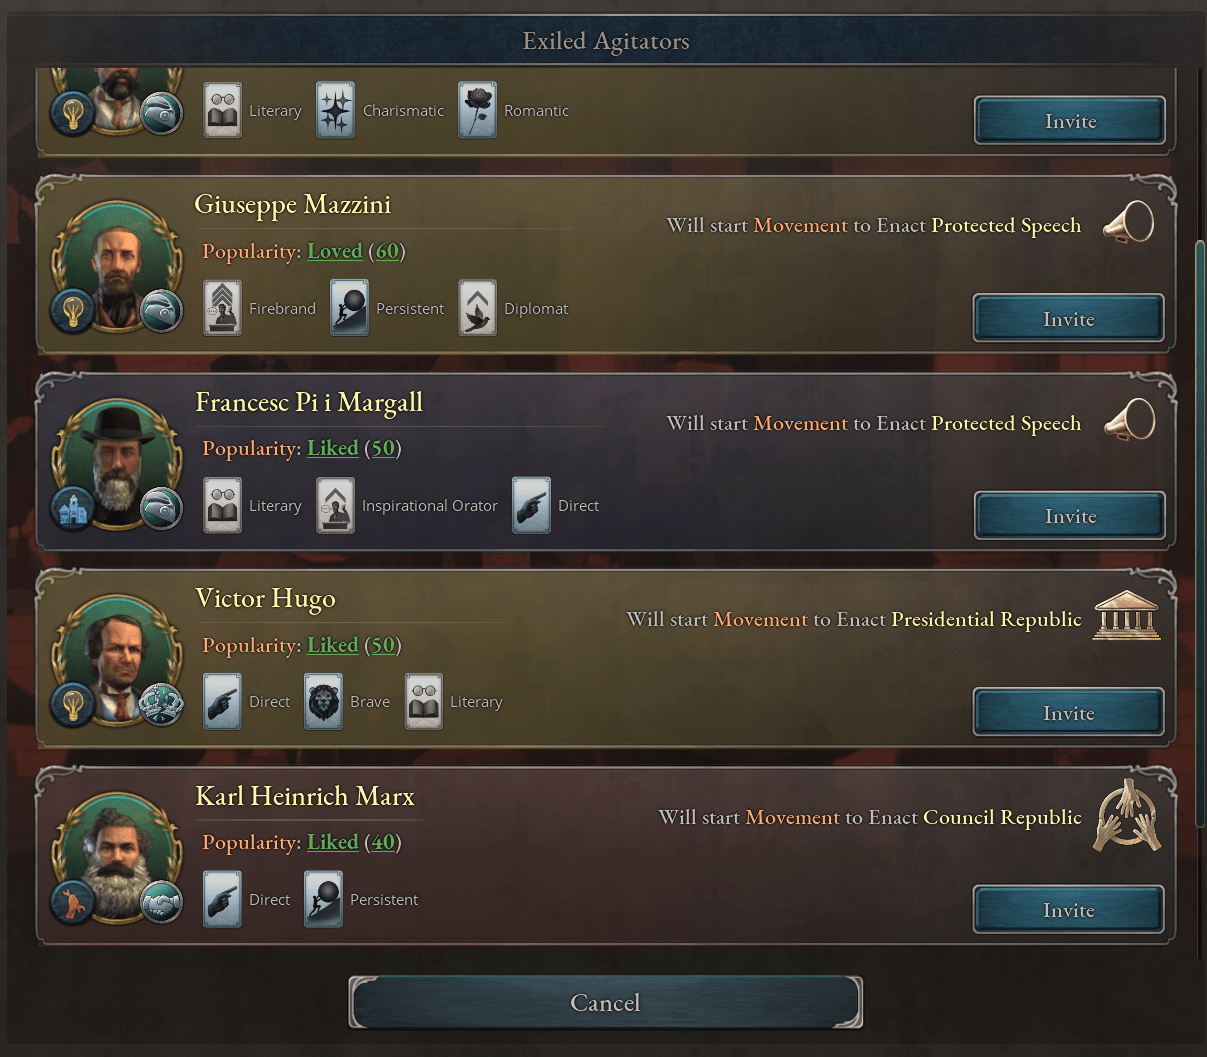Click the Firebrand trait icon for Mazzini
This screenshot has height=1057, width=1207.
[222, 308]
